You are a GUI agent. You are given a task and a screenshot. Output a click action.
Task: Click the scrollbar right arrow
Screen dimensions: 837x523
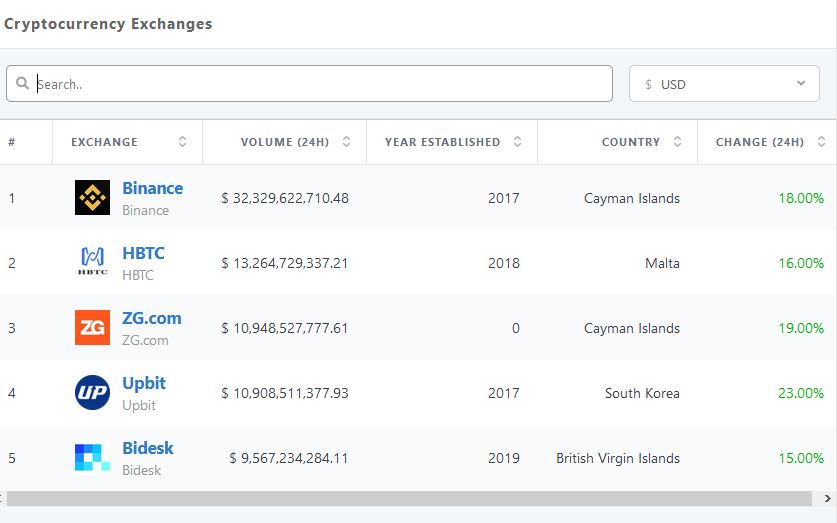pyautogui.click(x=827, y=498)
